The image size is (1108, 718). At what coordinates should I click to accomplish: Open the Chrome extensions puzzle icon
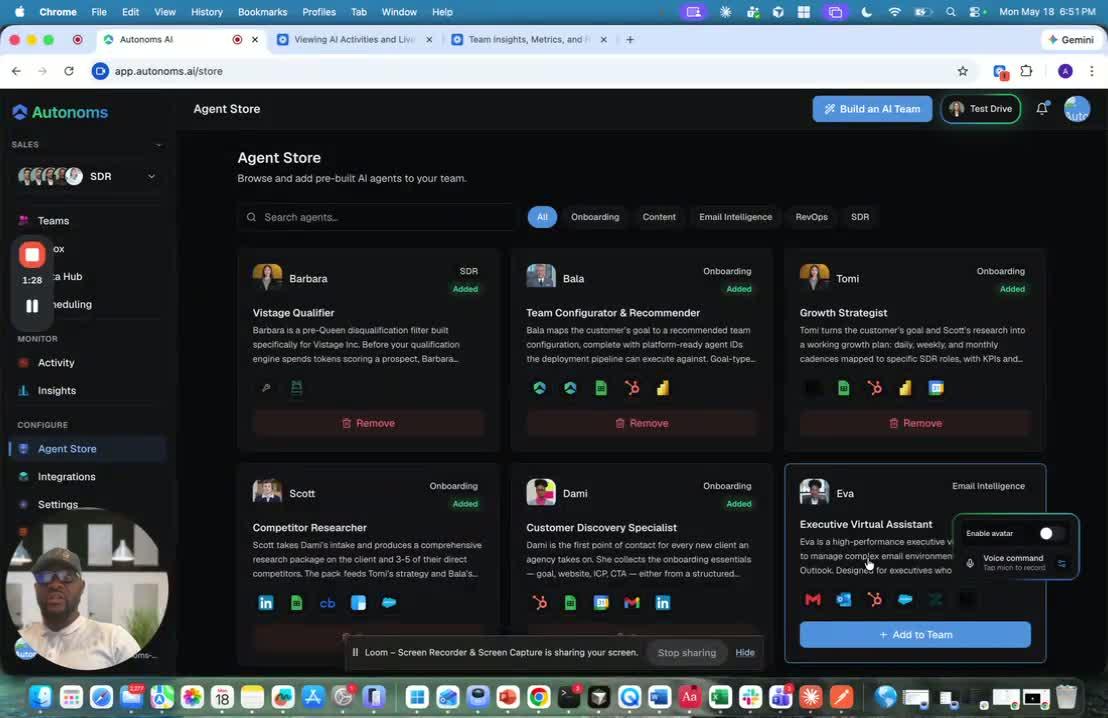(1027, 71)
